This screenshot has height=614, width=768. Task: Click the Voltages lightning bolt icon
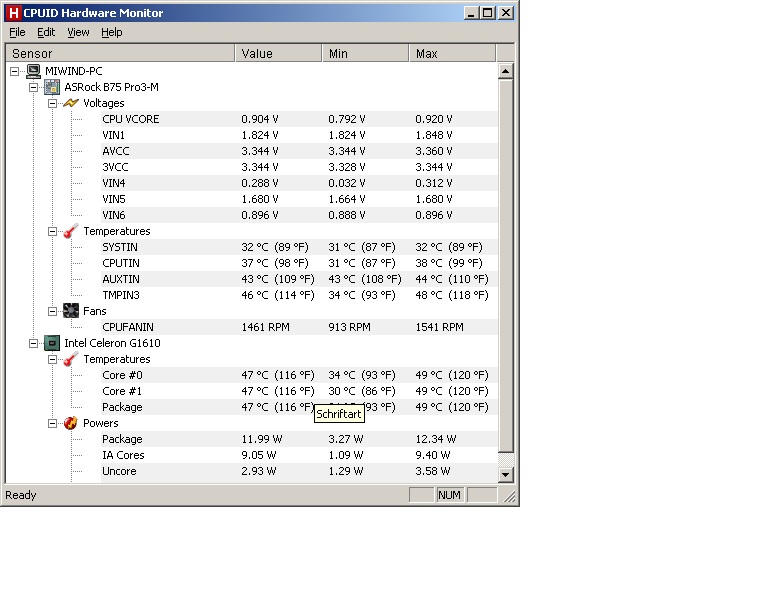71,103
